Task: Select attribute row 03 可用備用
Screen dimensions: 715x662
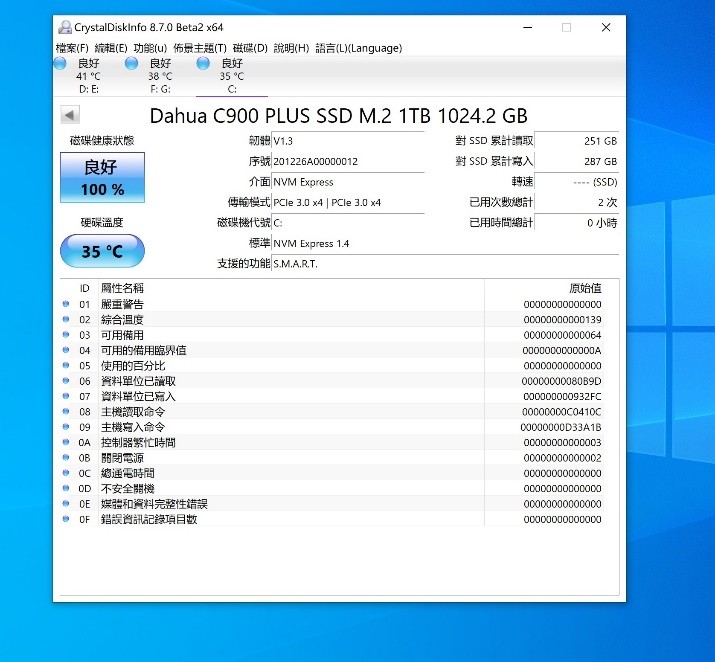Action: pyautogui.click(x=333, y=335)
